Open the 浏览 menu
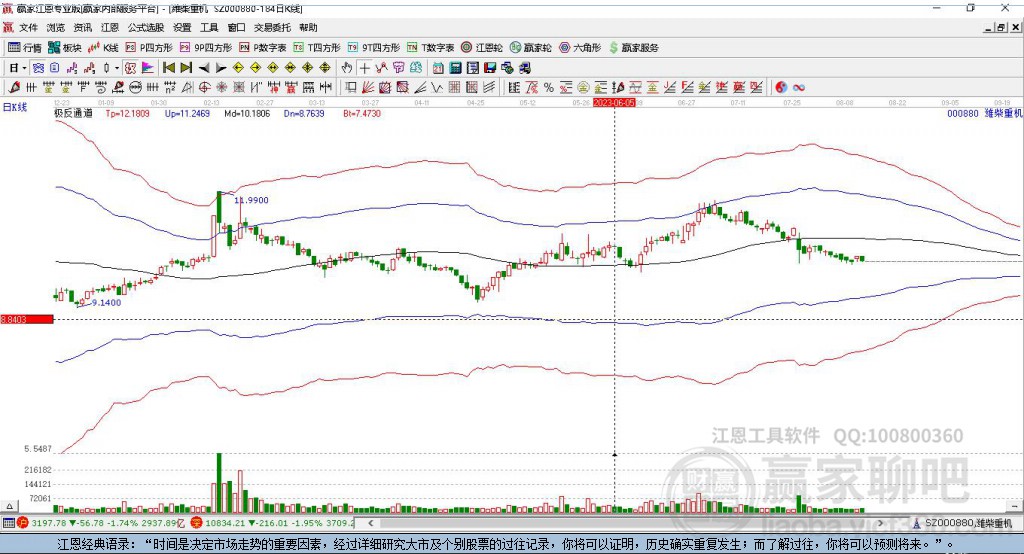This screenshot has width=1024, height=554. (56, 27)
